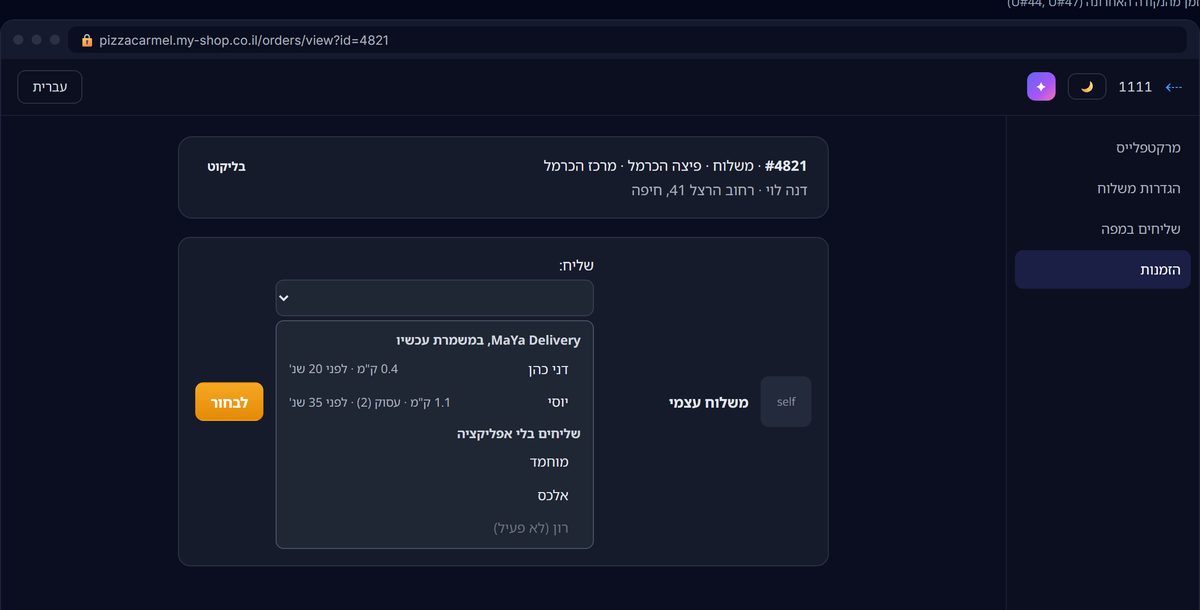The width and height of the screenshot is (1200, 610).
Task: Open the purple sparkle assistant icon
Action: tap(1041, 87)
